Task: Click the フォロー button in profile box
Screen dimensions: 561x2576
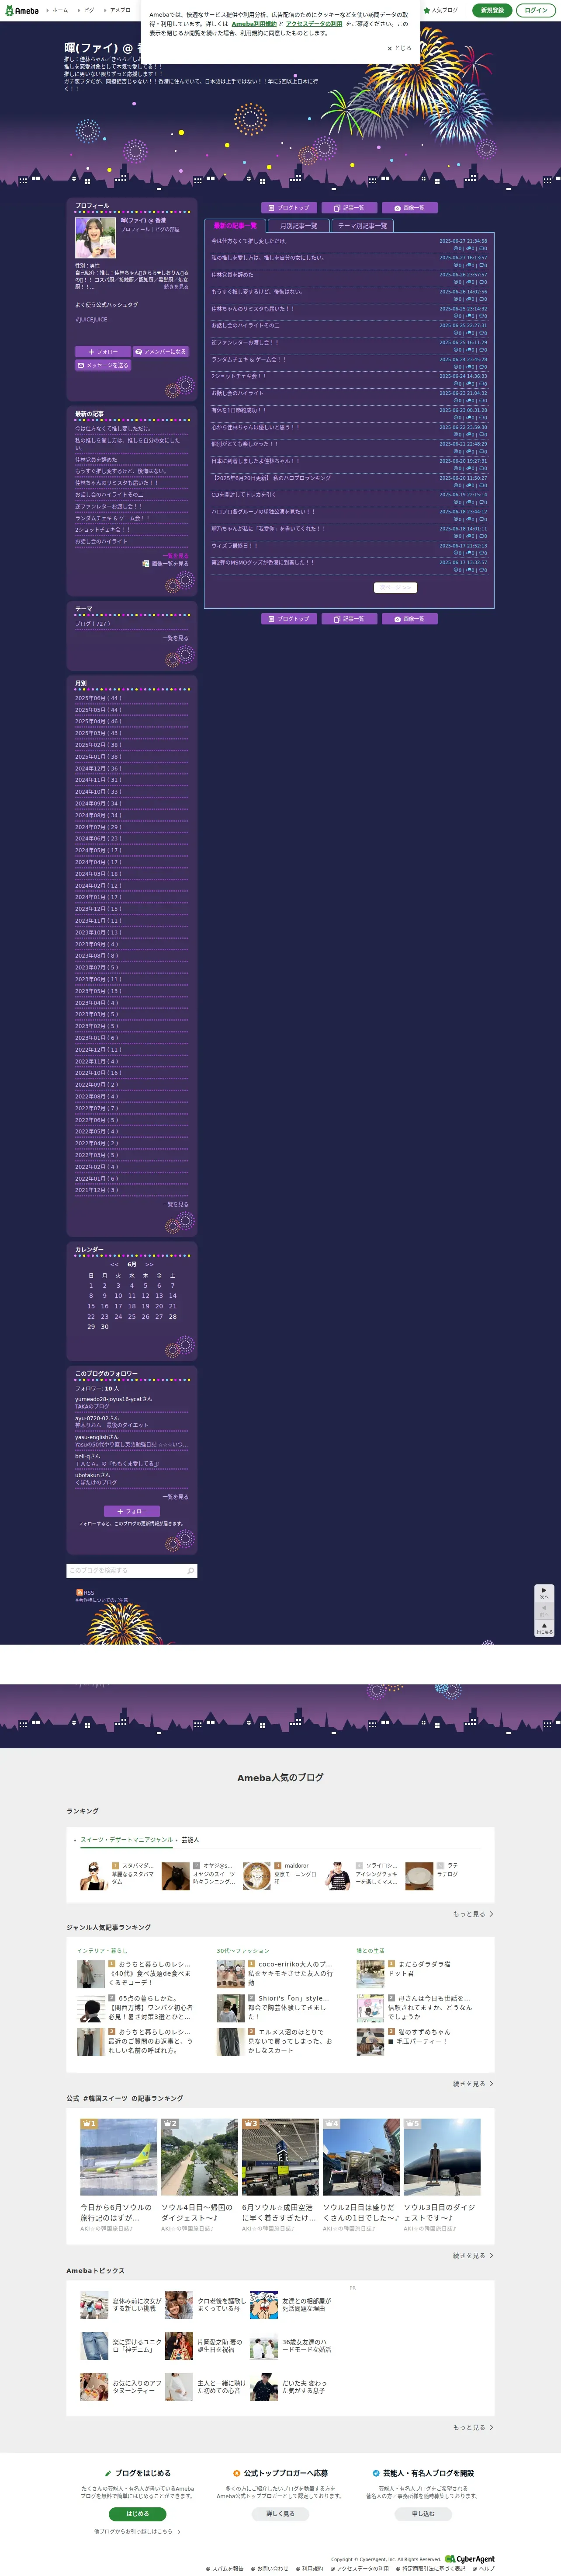Action: (103, 352)
